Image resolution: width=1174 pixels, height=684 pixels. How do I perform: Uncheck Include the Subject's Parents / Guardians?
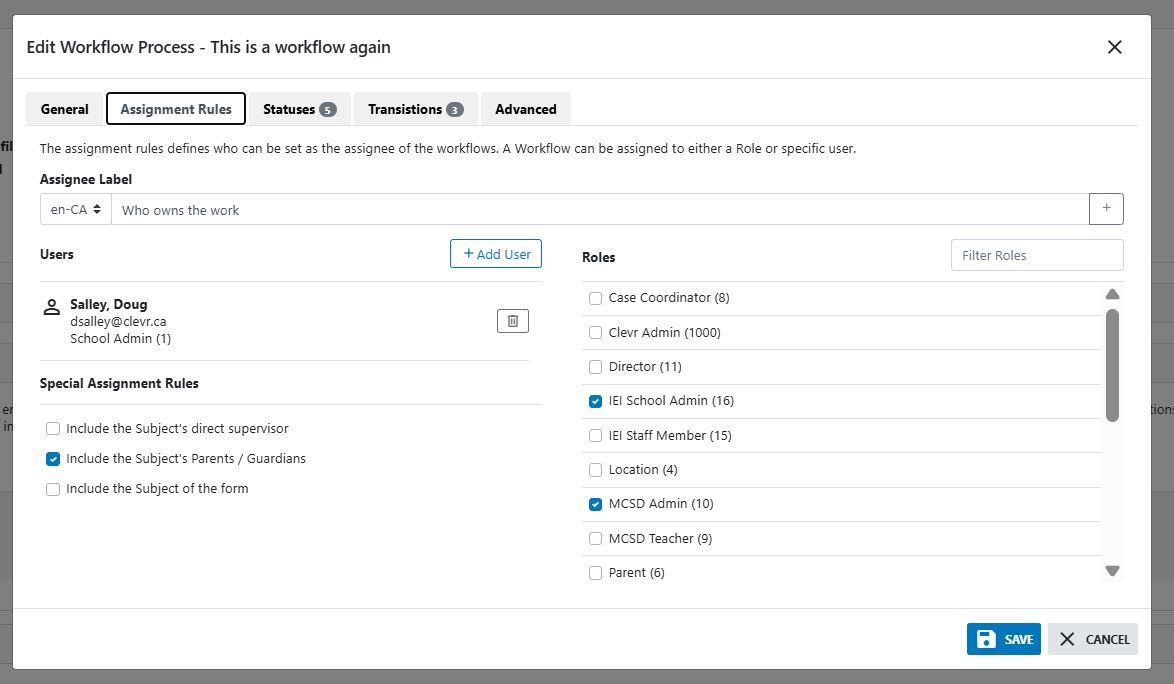click(x=53, y=459)
